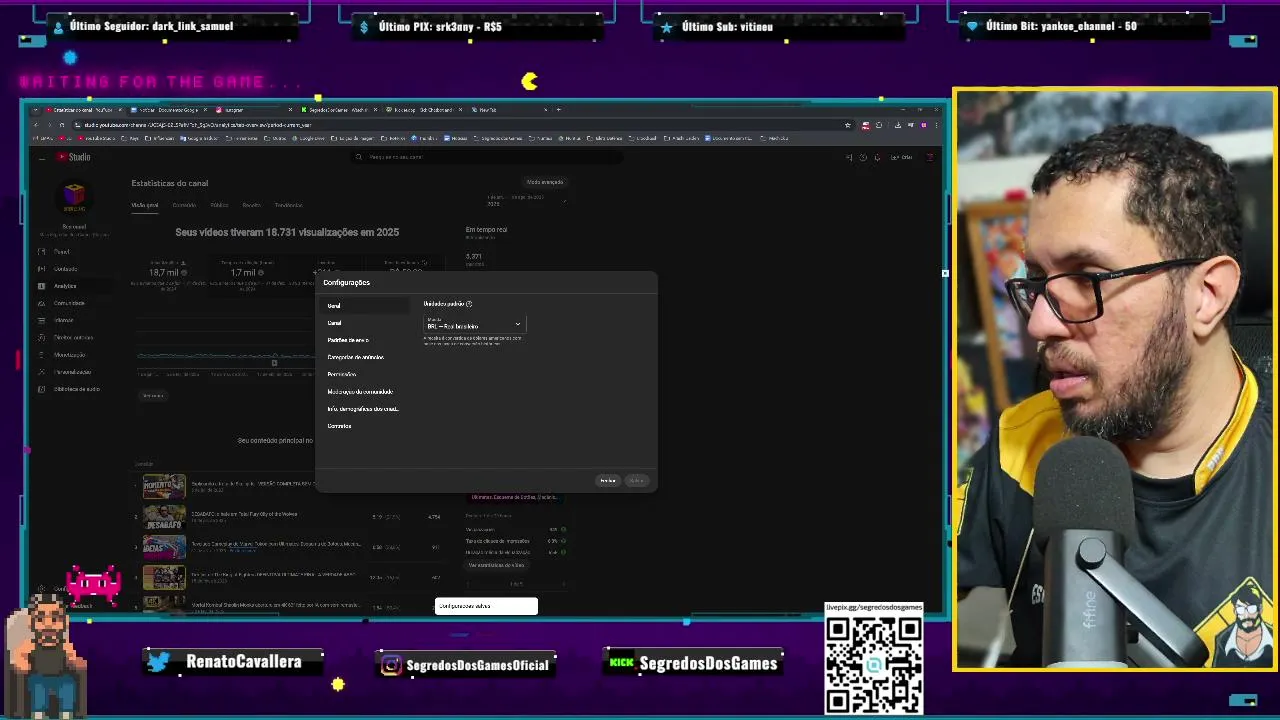The image size is (1280, 720).
Task: Click the disabled Salvar button in Configurações
Action: pos(637,481)
